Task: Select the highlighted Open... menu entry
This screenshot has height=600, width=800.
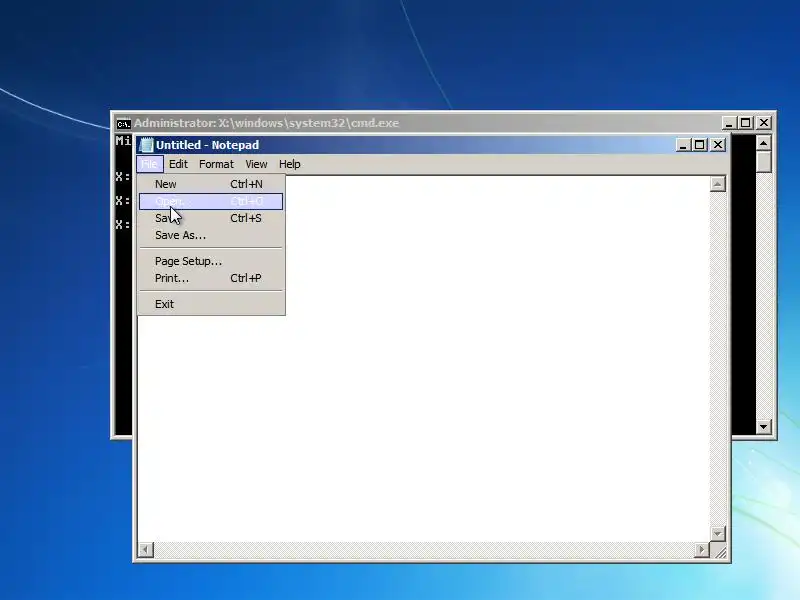Action: click(211, 202)
